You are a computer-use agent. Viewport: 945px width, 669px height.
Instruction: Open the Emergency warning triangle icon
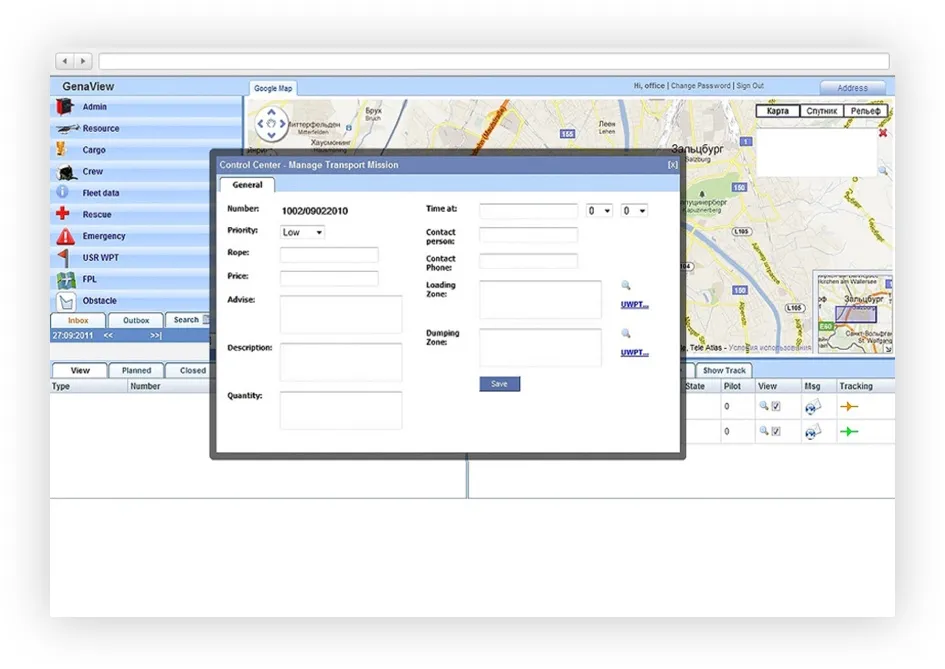point(65,236)
